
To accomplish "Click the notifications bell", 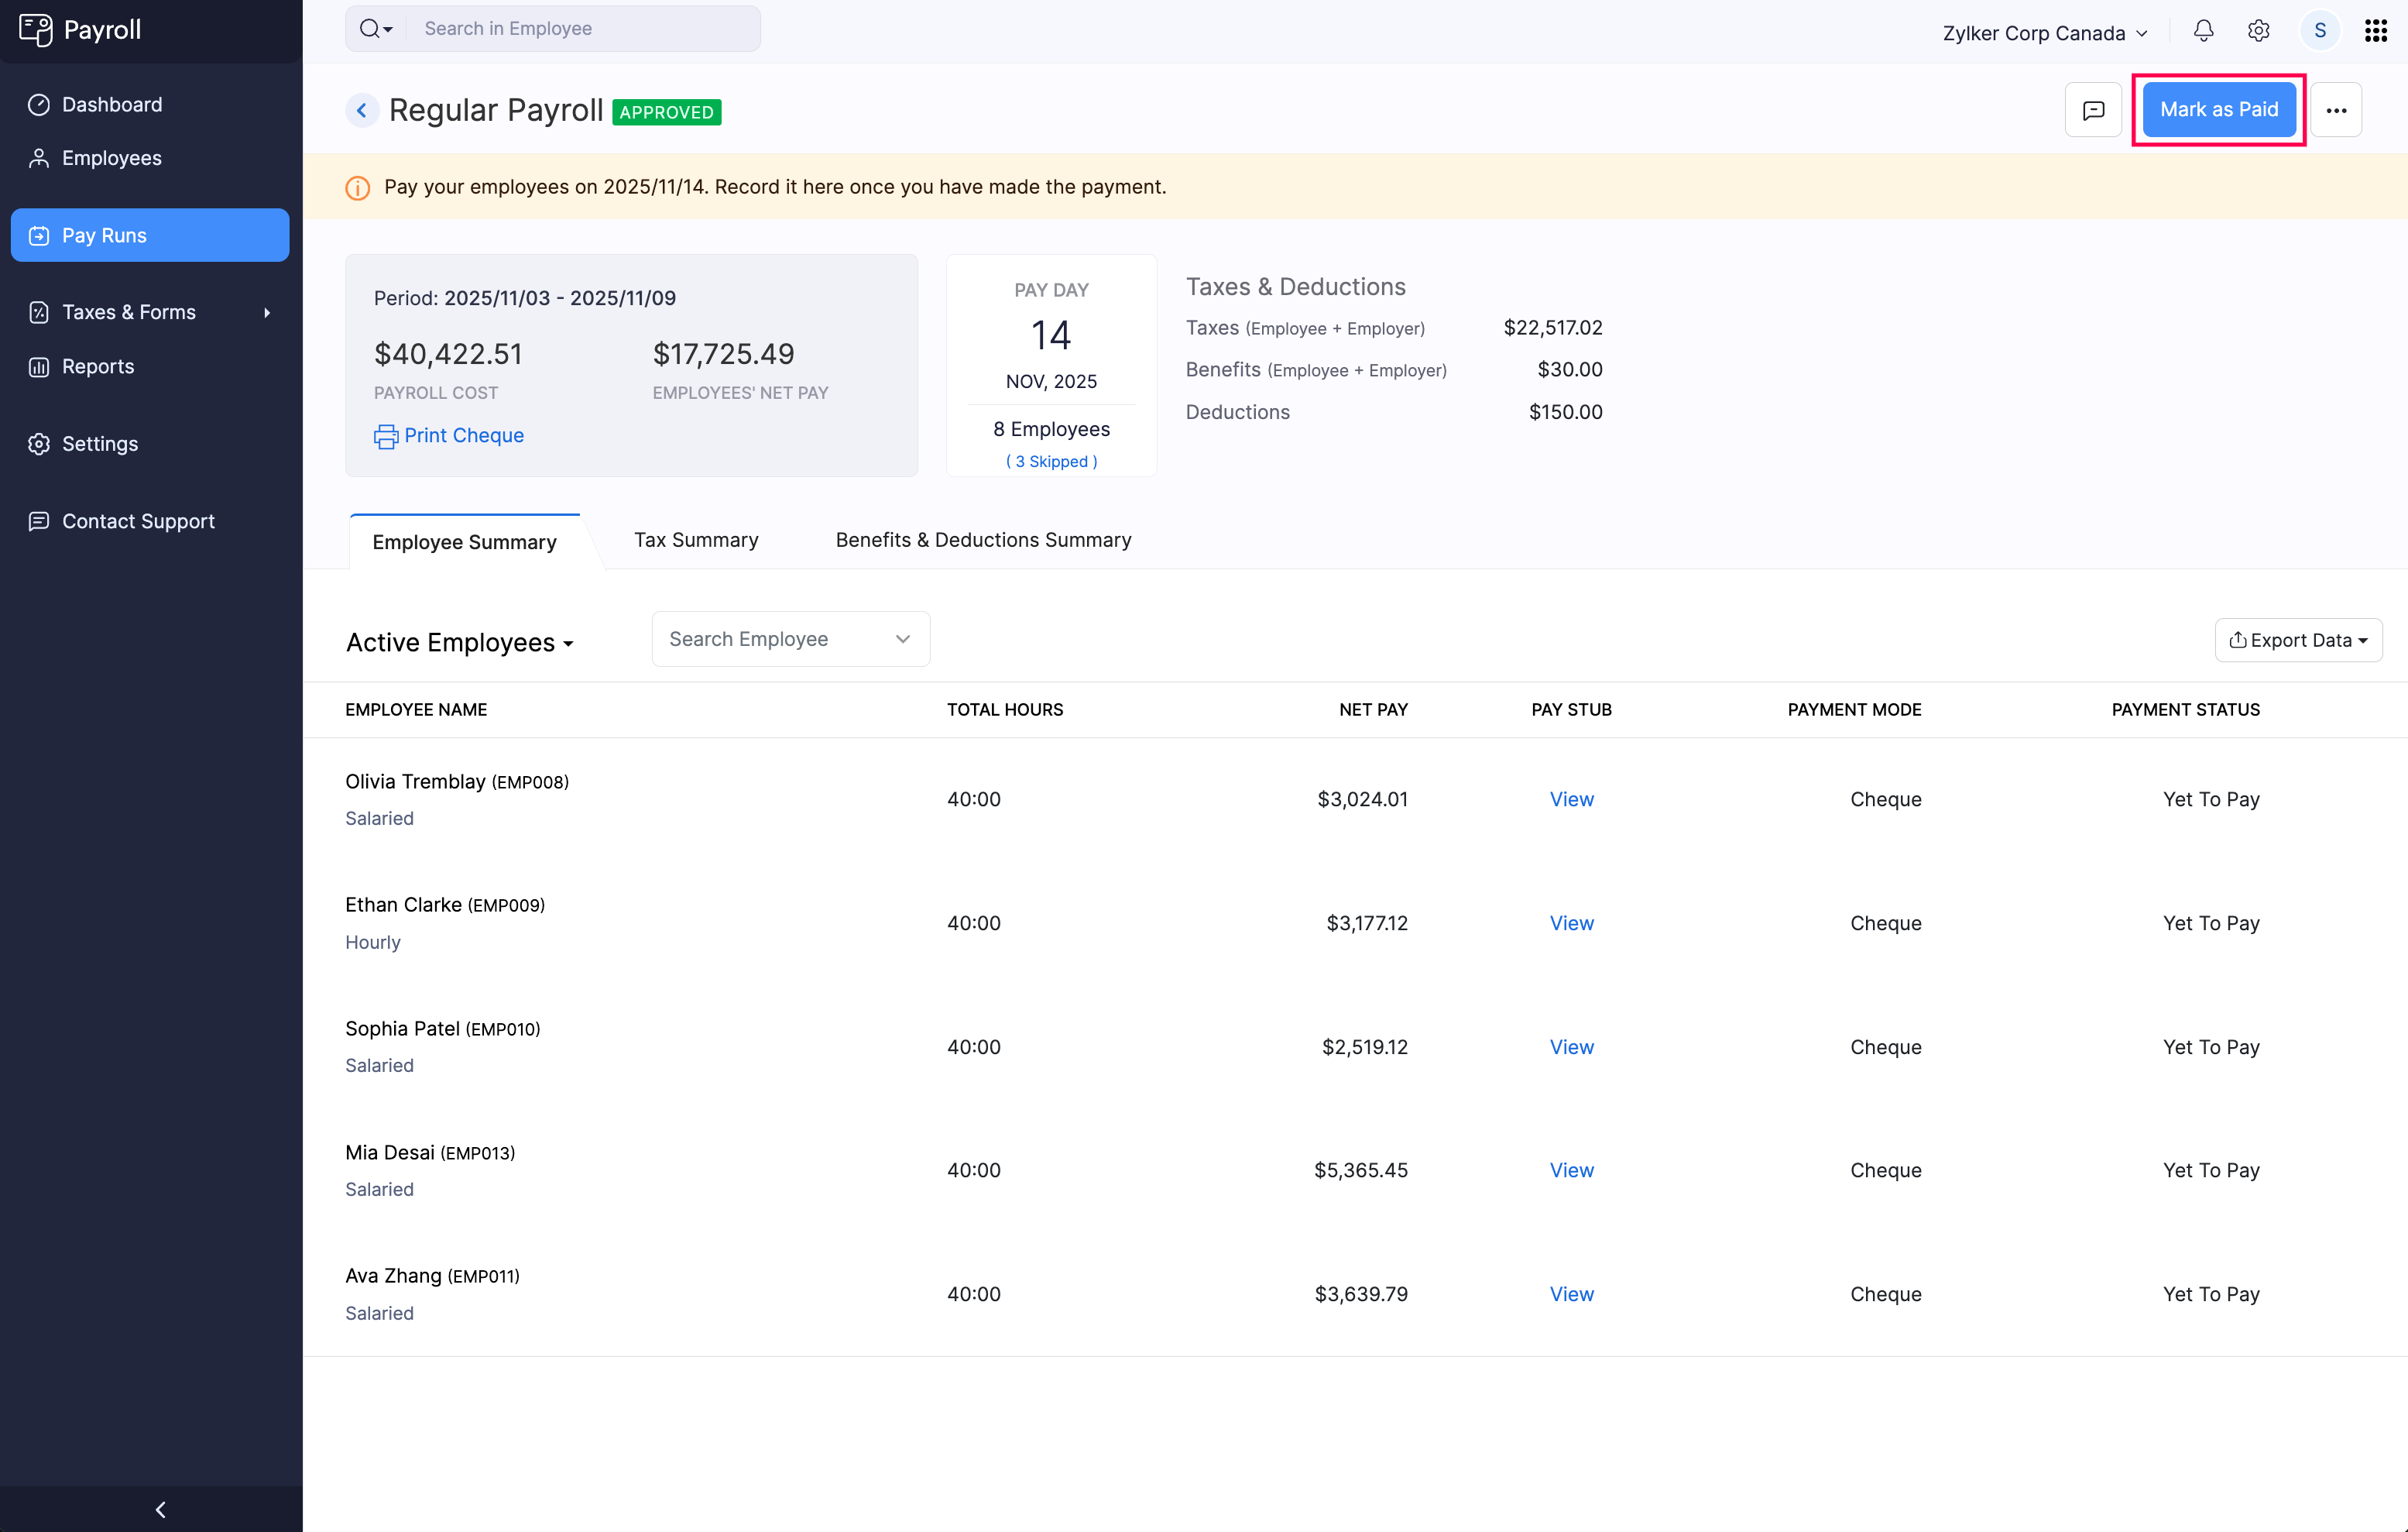I will point(2203,31).
